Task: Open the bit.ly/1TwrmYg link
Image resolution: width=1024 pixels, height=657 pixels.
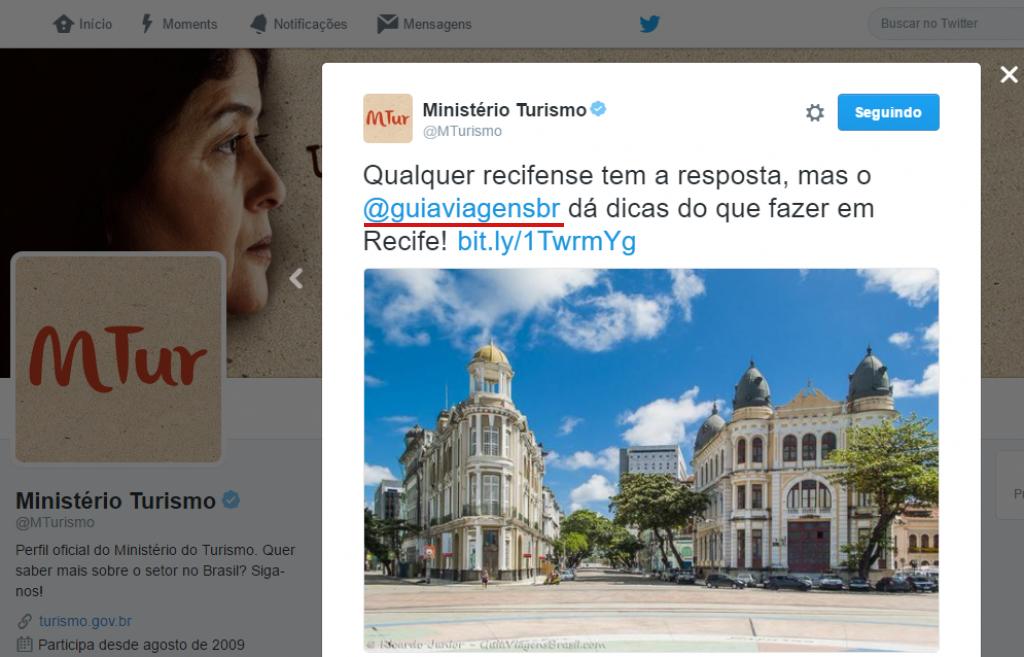Action: (x=546, y=242)
